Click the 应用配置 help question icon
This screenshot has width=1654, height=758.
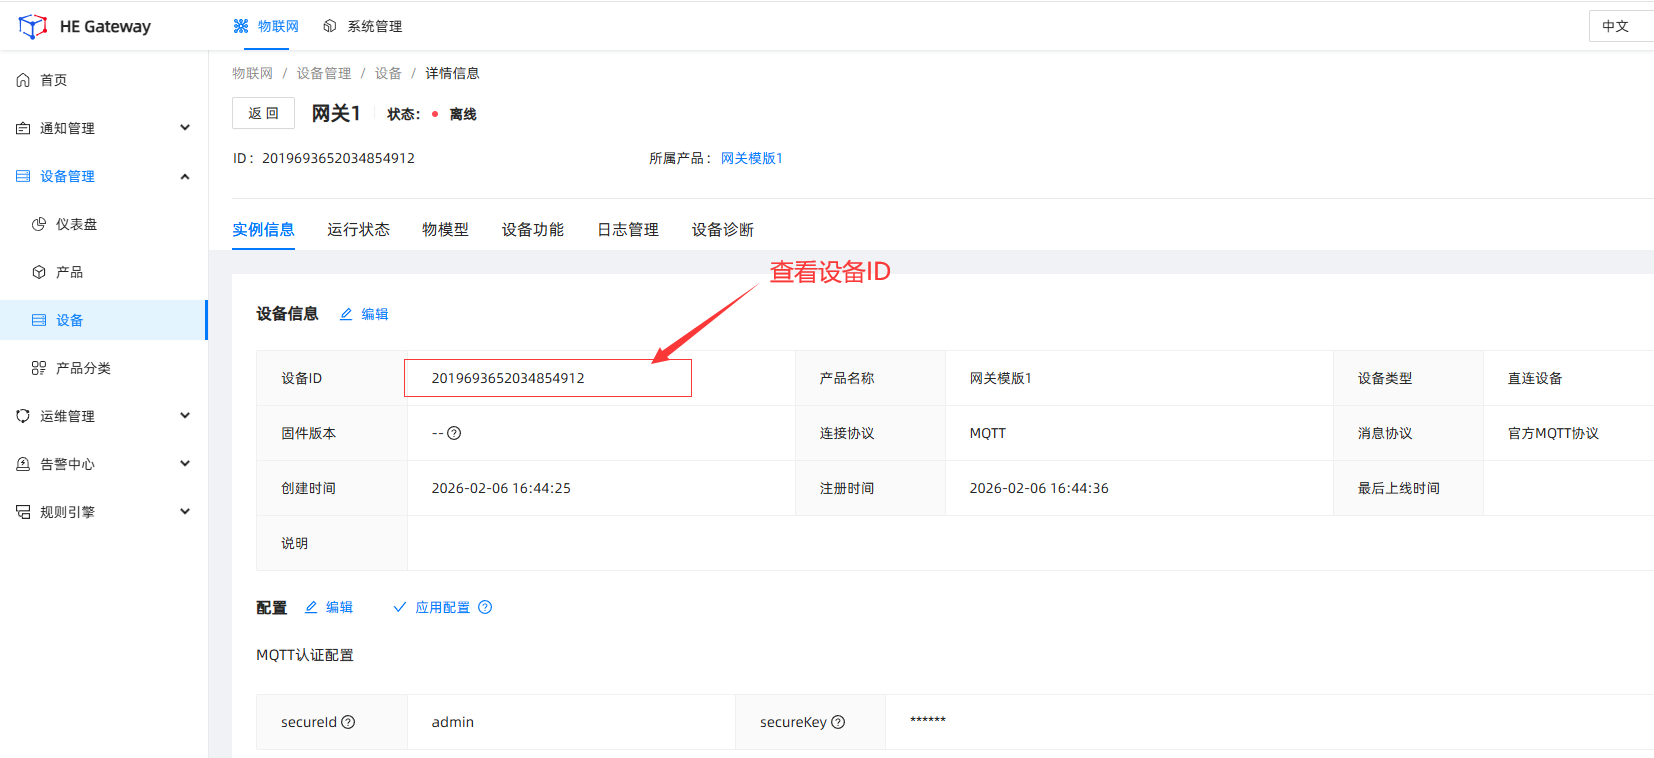click(x=485, y=607)
